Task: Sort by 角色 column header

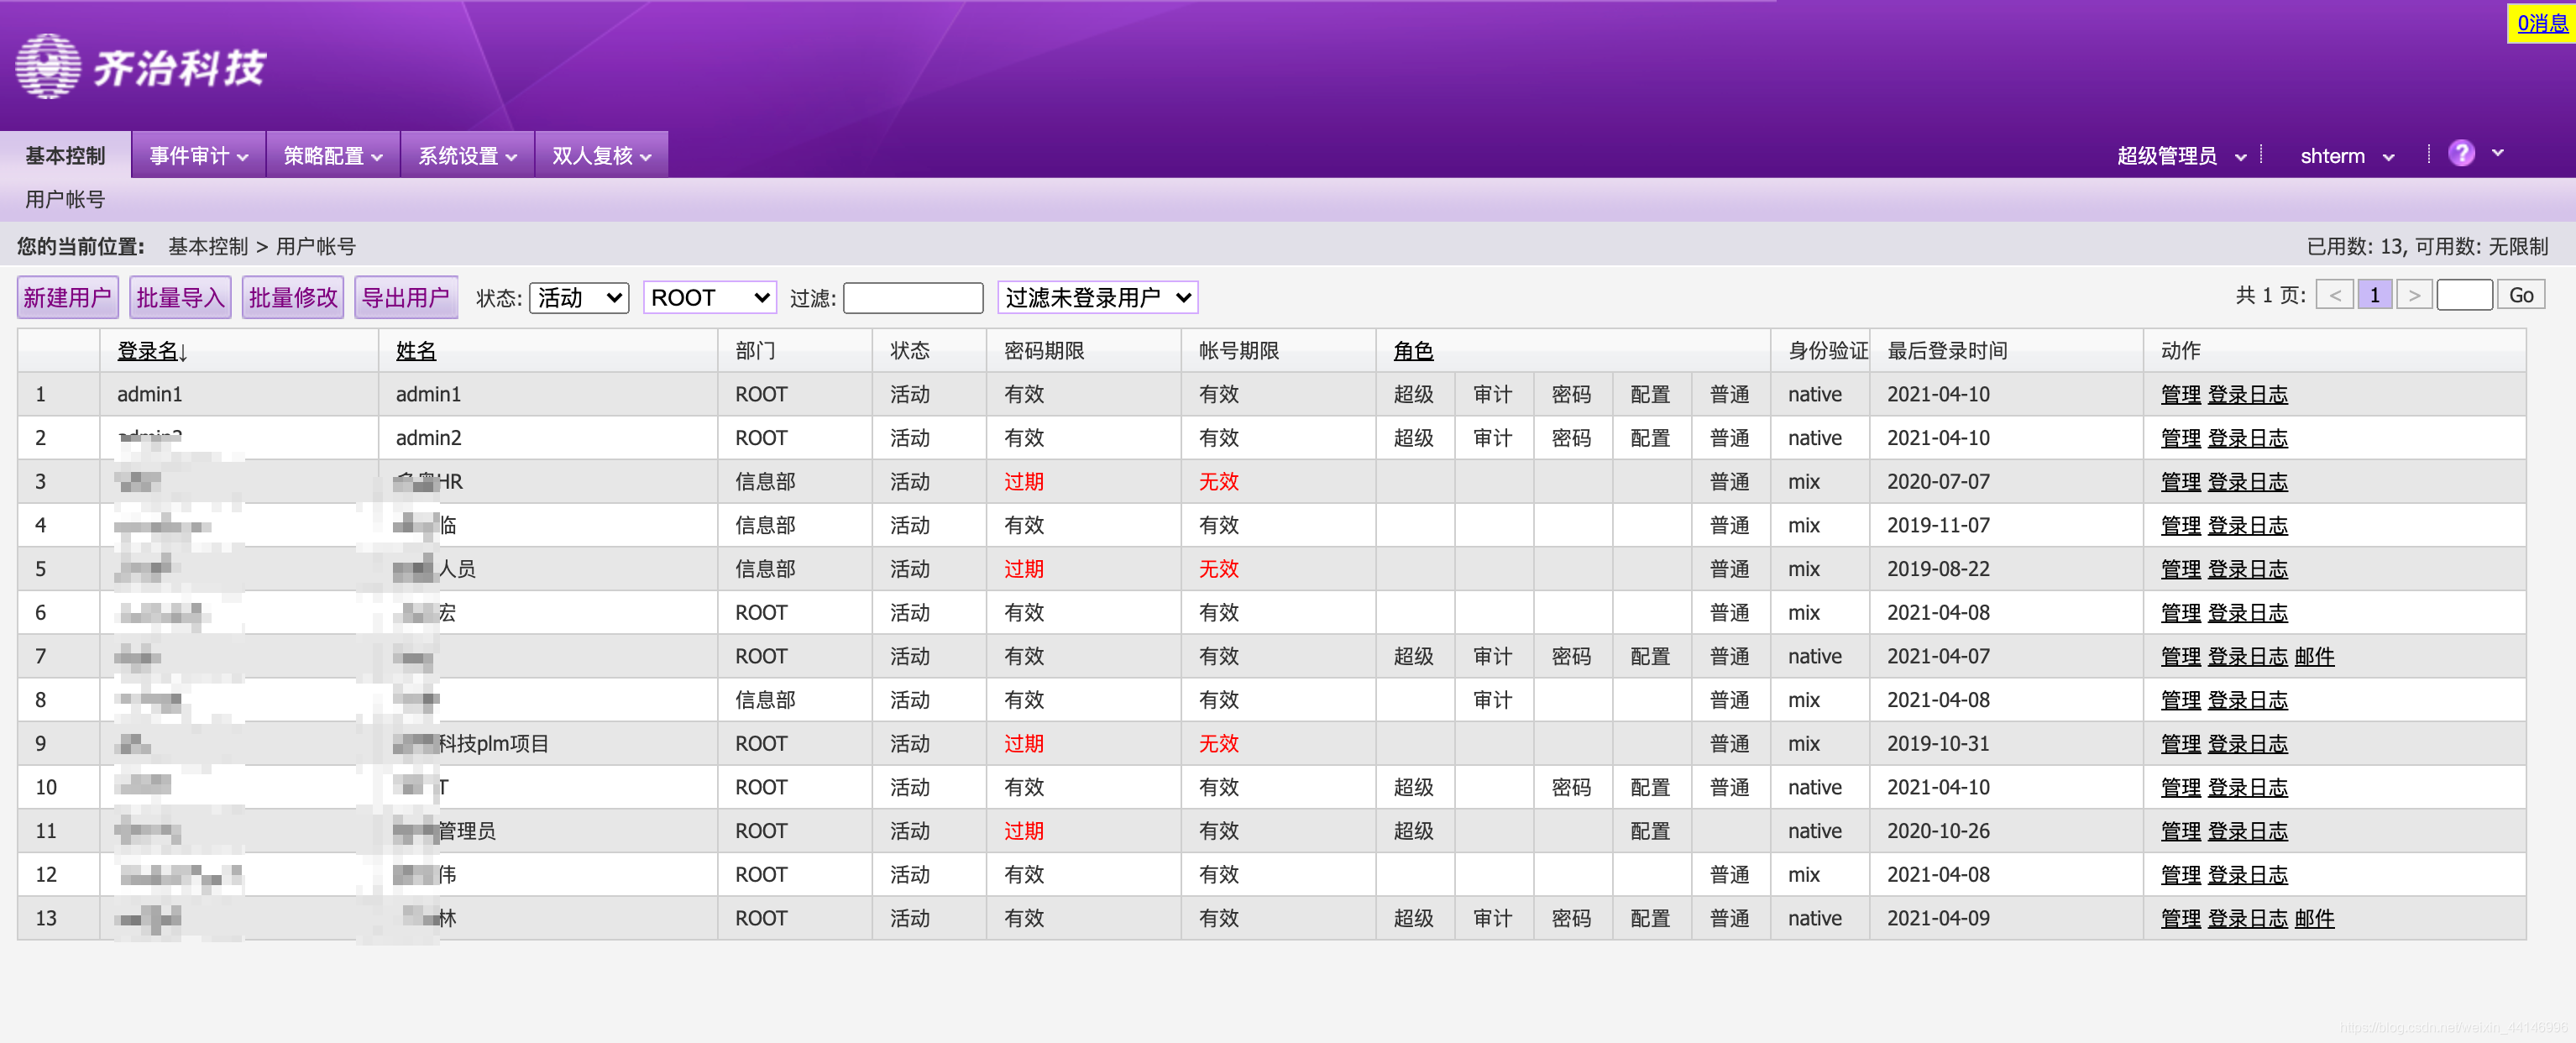Action: click(1413, 351)
